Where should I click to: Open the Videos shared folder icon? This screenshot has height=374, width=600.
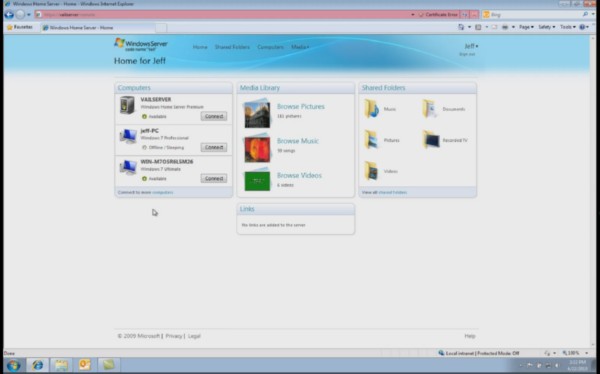point(372,171)
